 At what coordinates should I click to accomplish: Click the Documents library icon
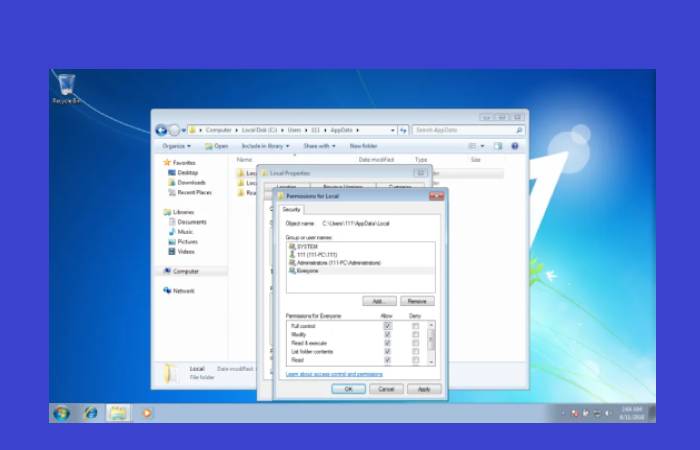[172, 222]
